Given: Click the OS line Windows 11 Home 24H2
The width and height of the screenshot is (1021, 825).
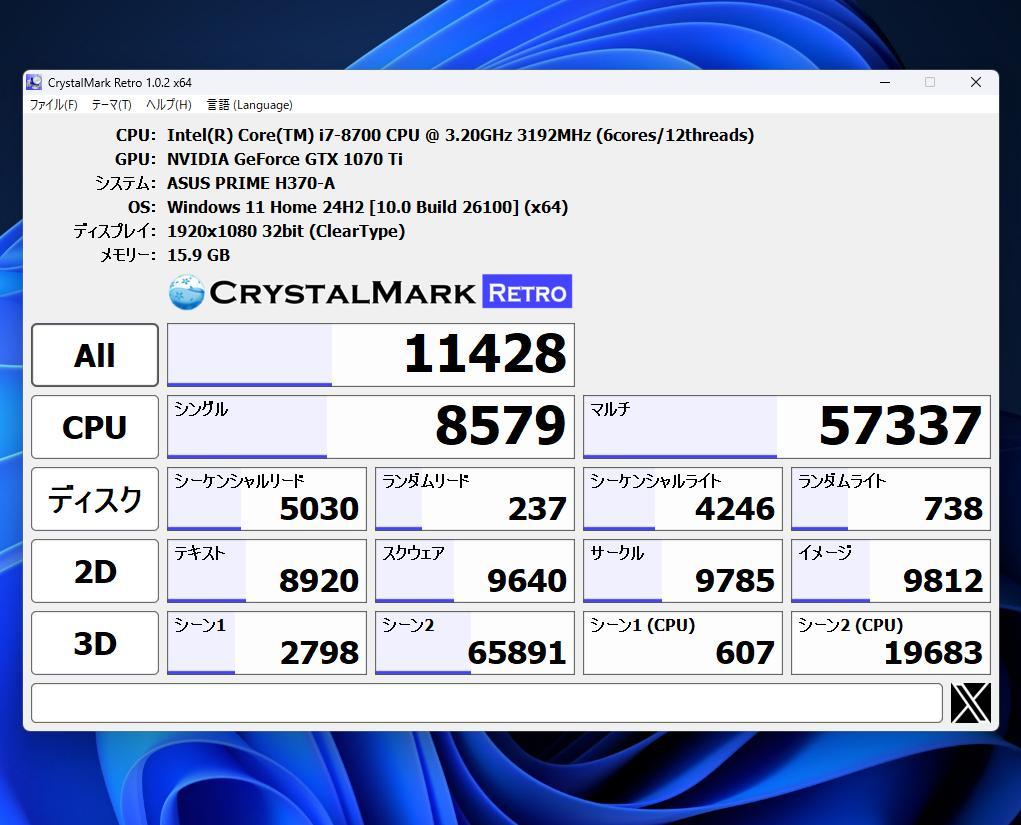Looking at the screenshot, I should click(x=367, y=207).
